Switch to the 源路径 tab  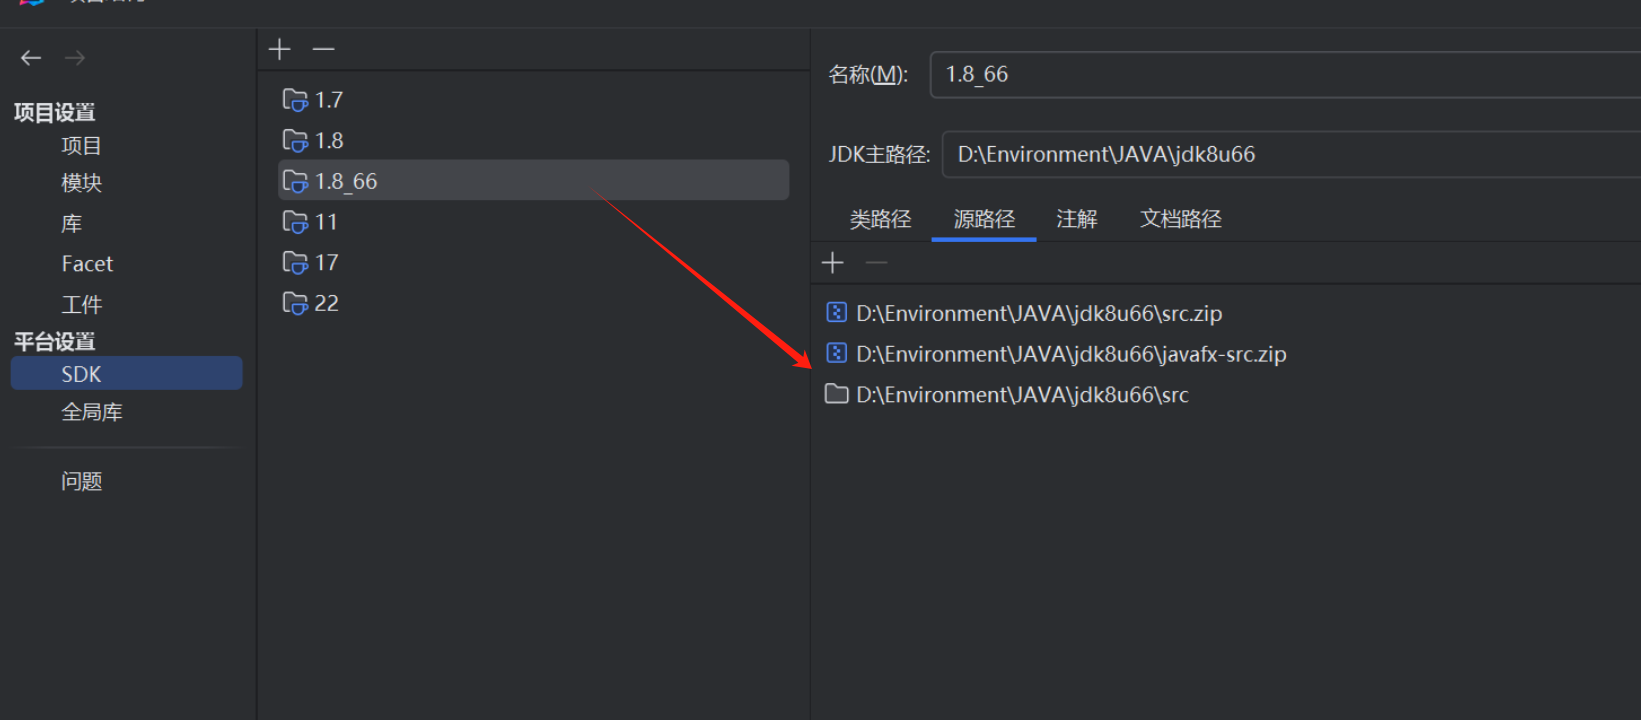pos(984,219)
